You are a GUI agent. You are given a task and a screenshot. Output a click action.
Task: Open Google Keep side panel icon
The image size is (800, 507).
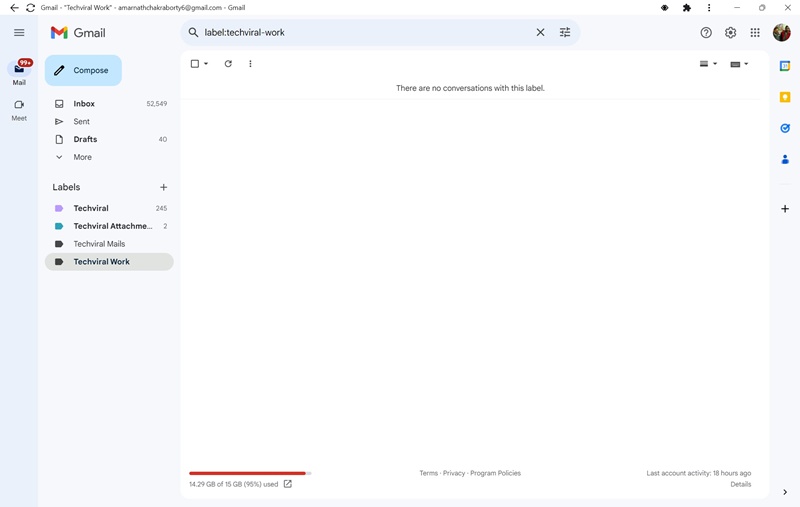(x=785, y=97)
